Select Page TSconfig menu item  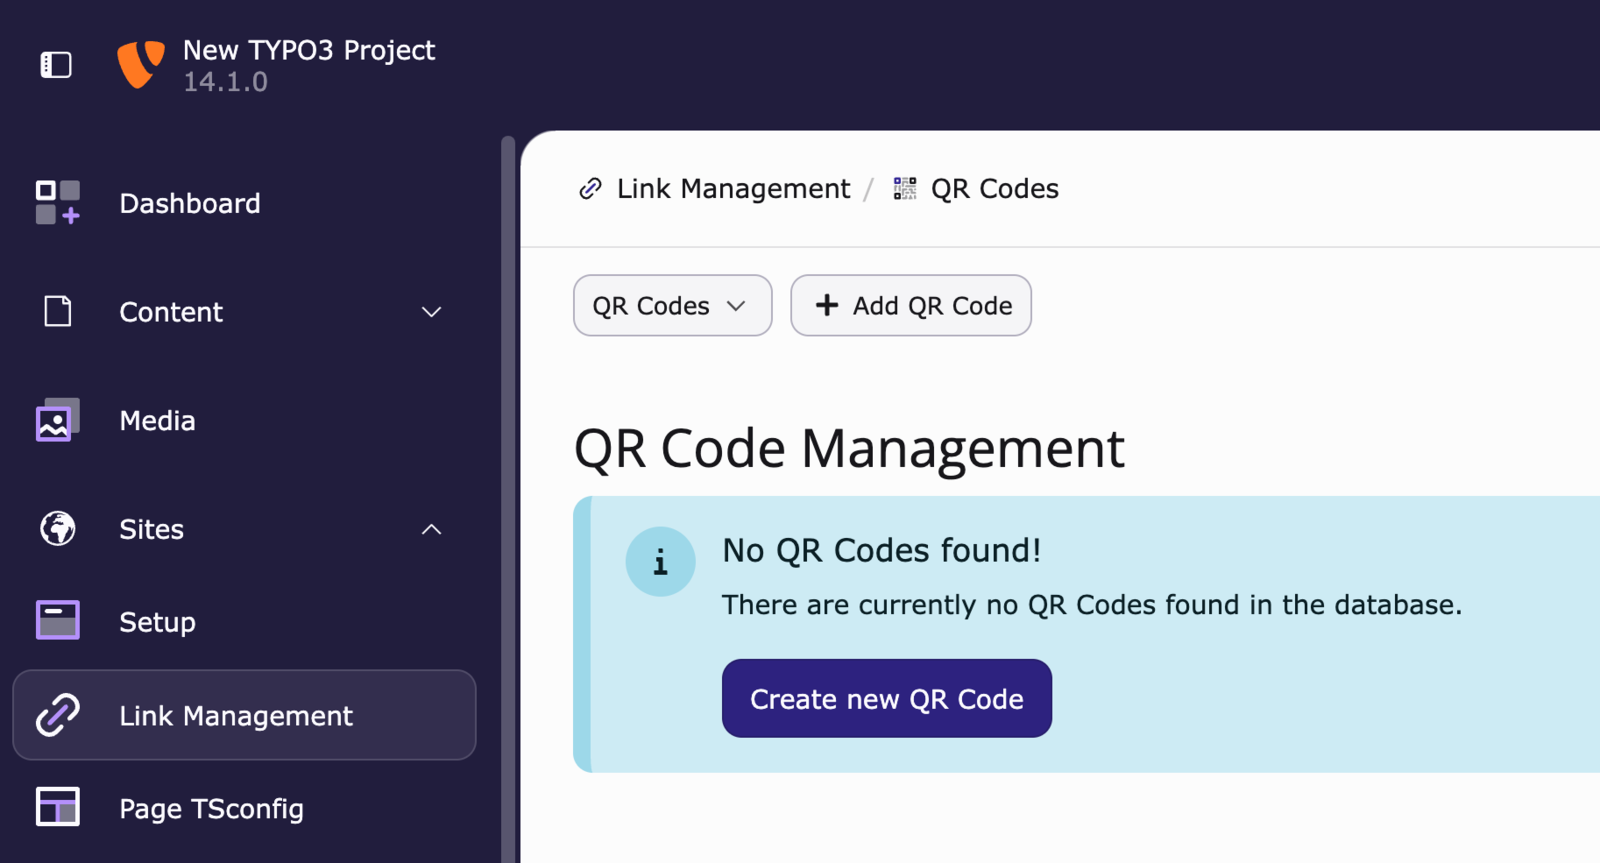click(x=211, y=809)
